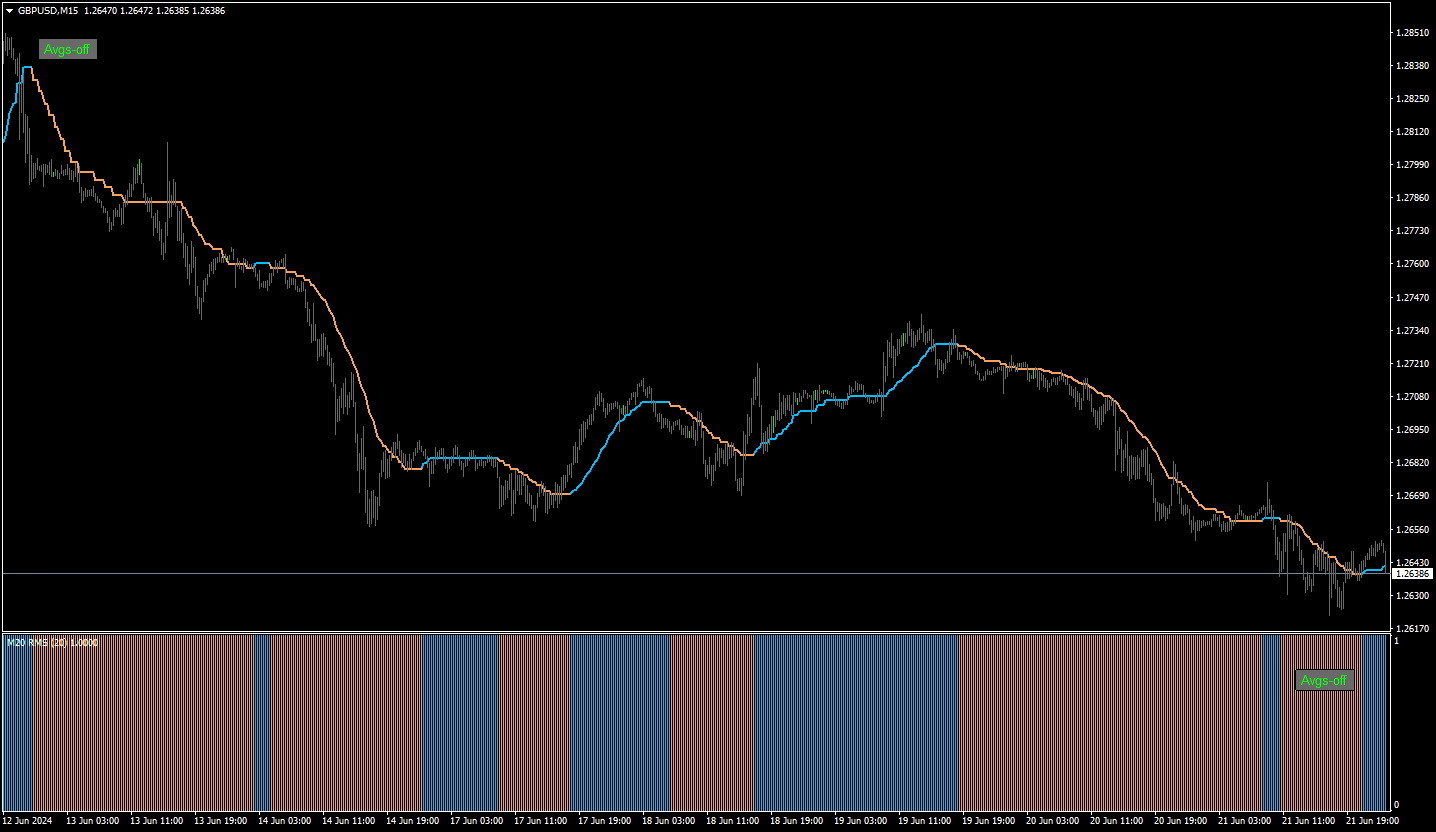Select the 1.27080 price scale label

tap(1411, 396)
